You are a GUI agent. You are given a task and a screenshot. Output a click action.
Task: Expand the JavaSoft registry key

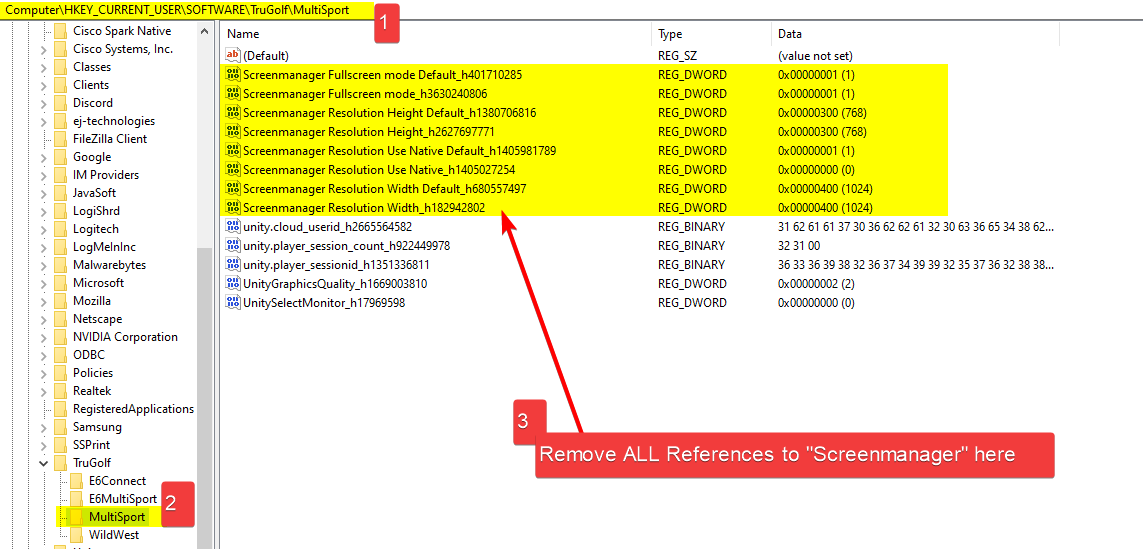pos(43,193)
